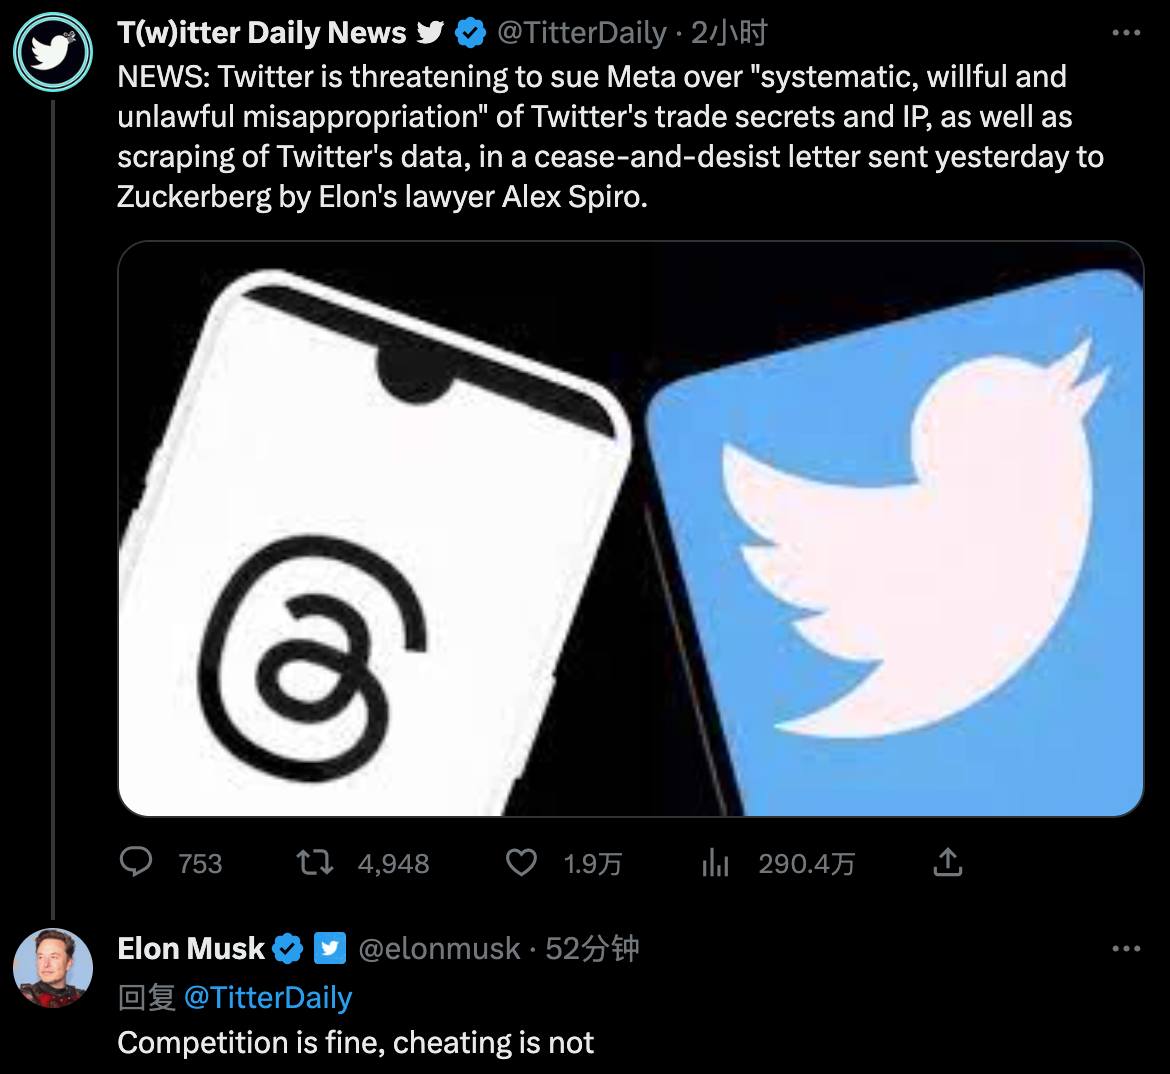Like the T(w)itter Daily News tweet
Viewport: 1170px width, 1074px height.
[521, 862]
